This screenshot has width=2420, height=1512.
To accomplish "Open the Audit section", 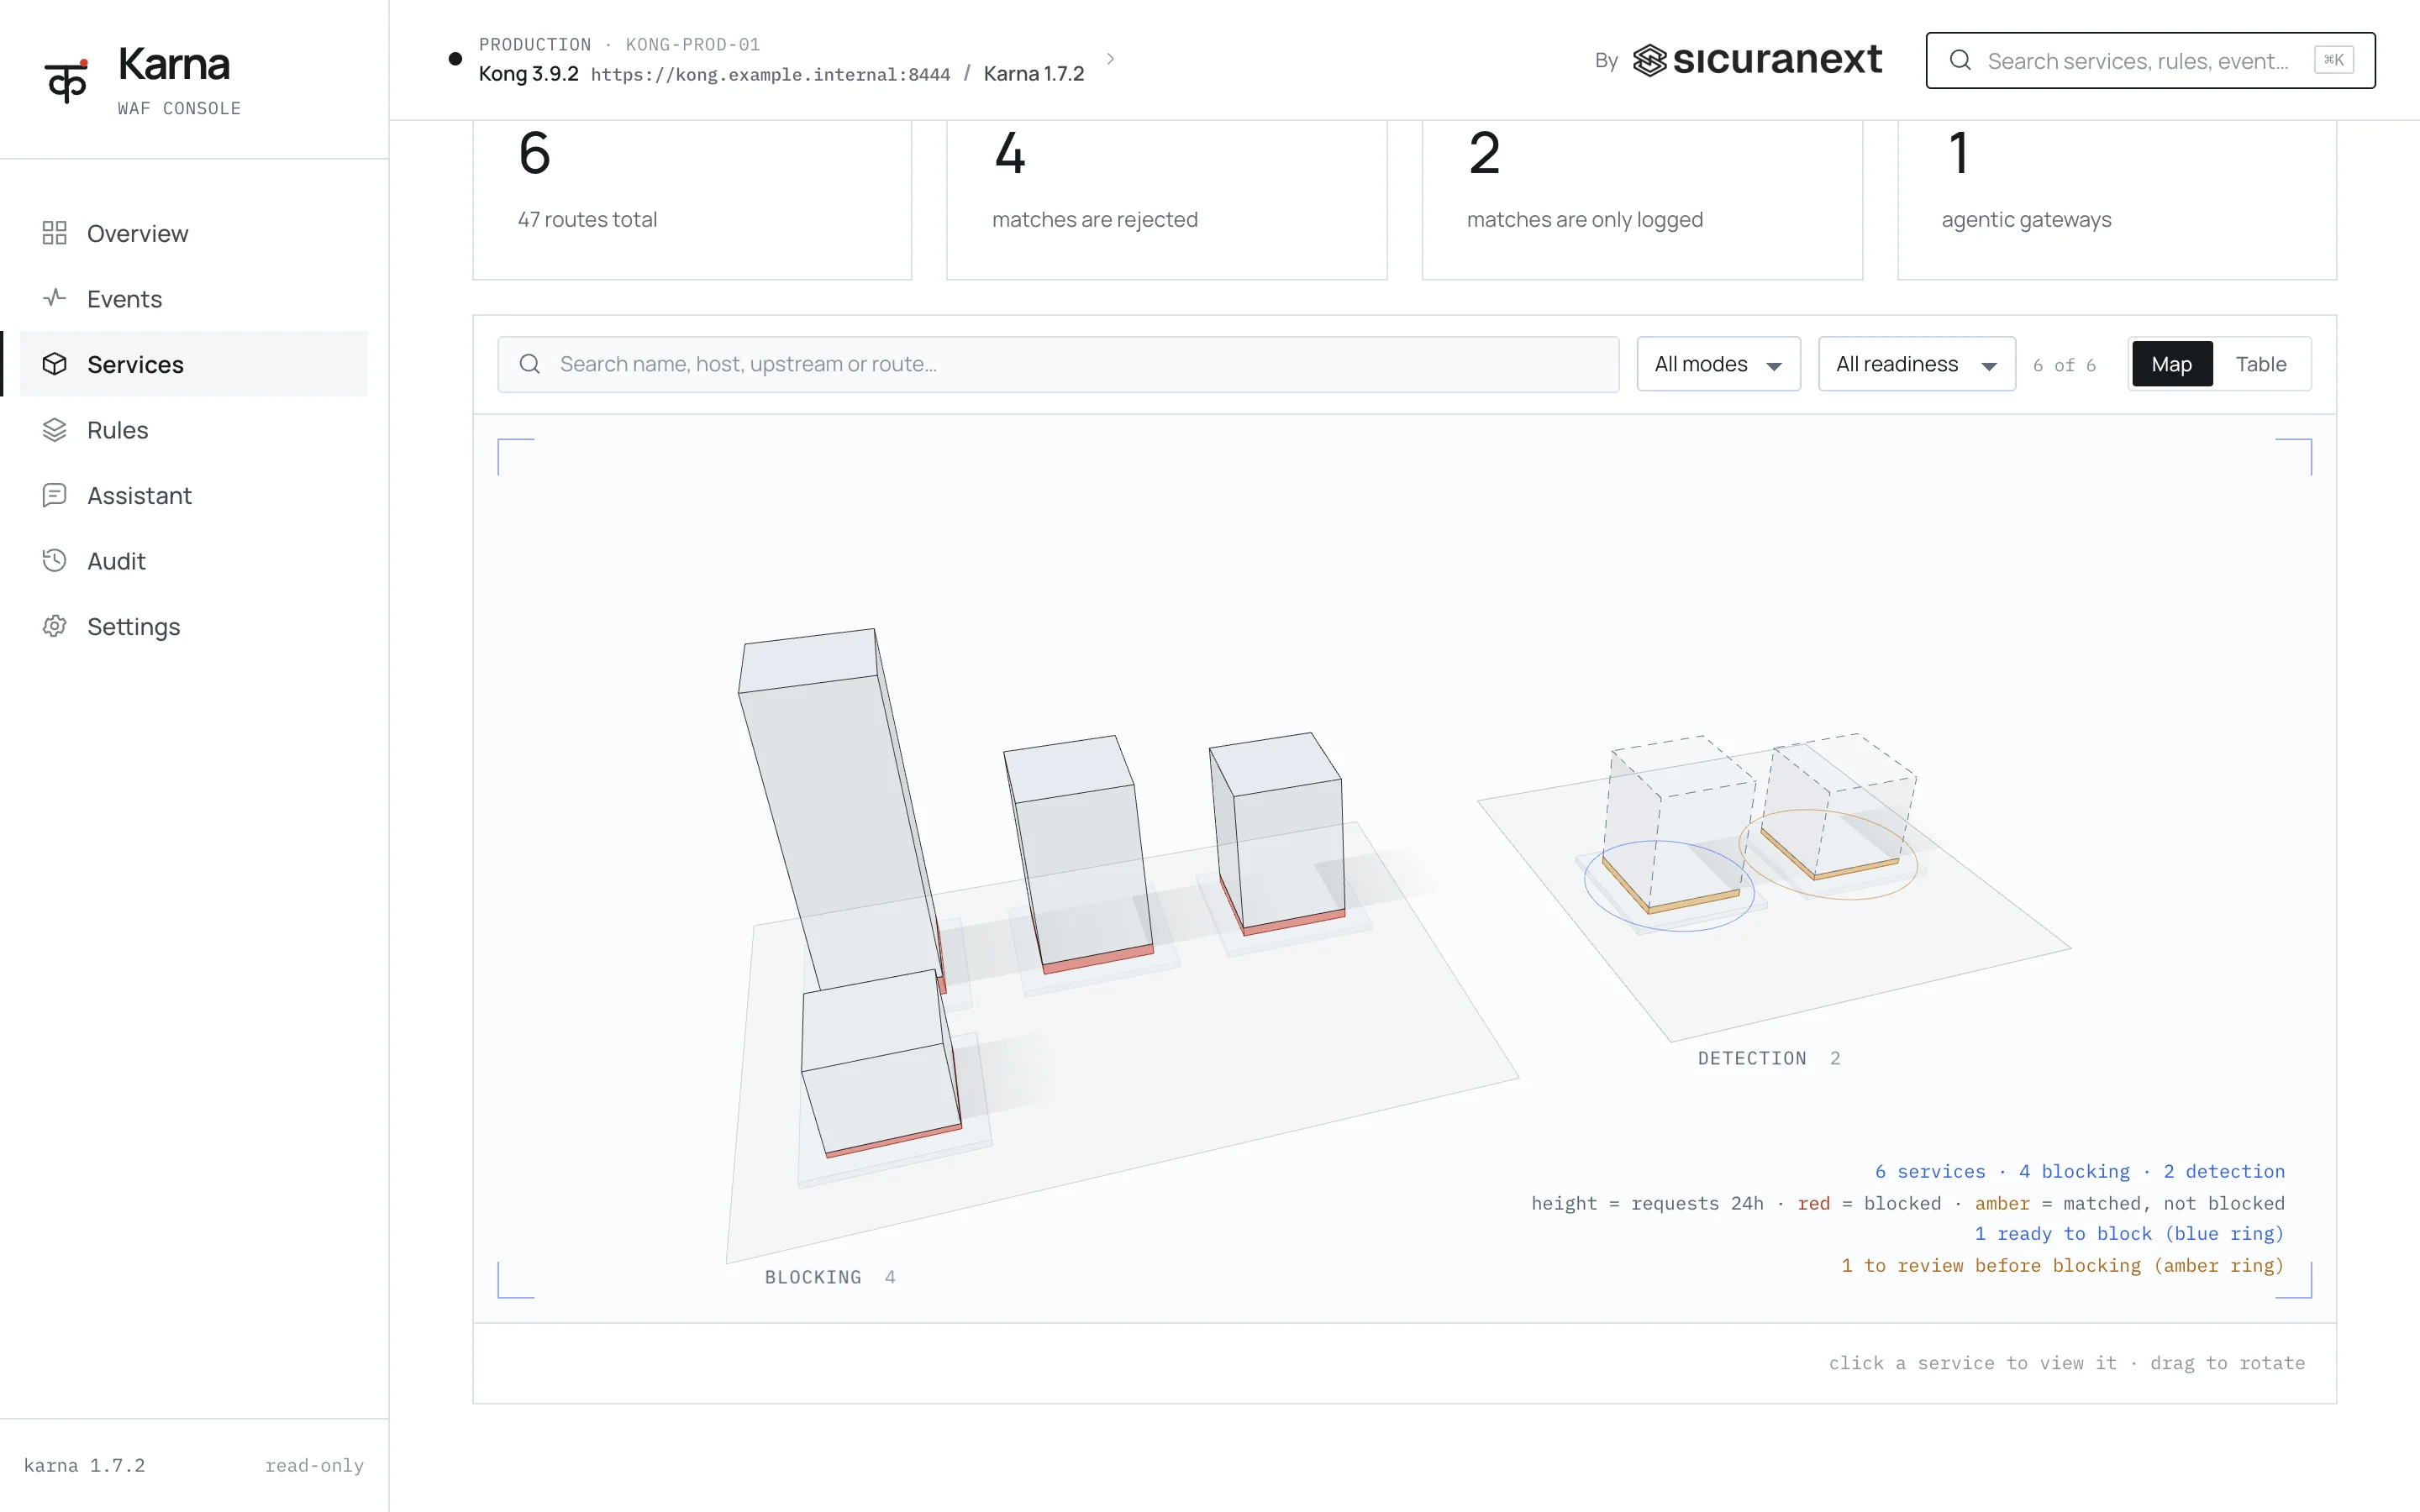I will (194, 561).
